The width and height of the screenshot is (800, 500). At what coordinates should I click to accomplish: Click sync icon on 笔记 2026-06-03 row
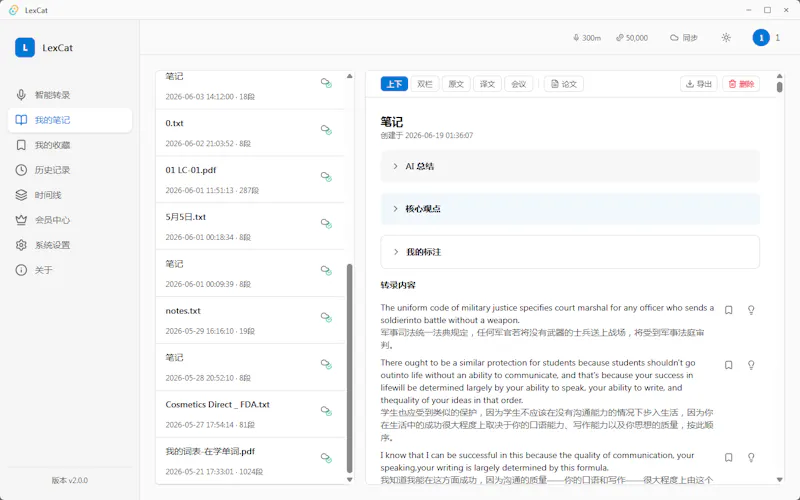(x=327, y=83)
